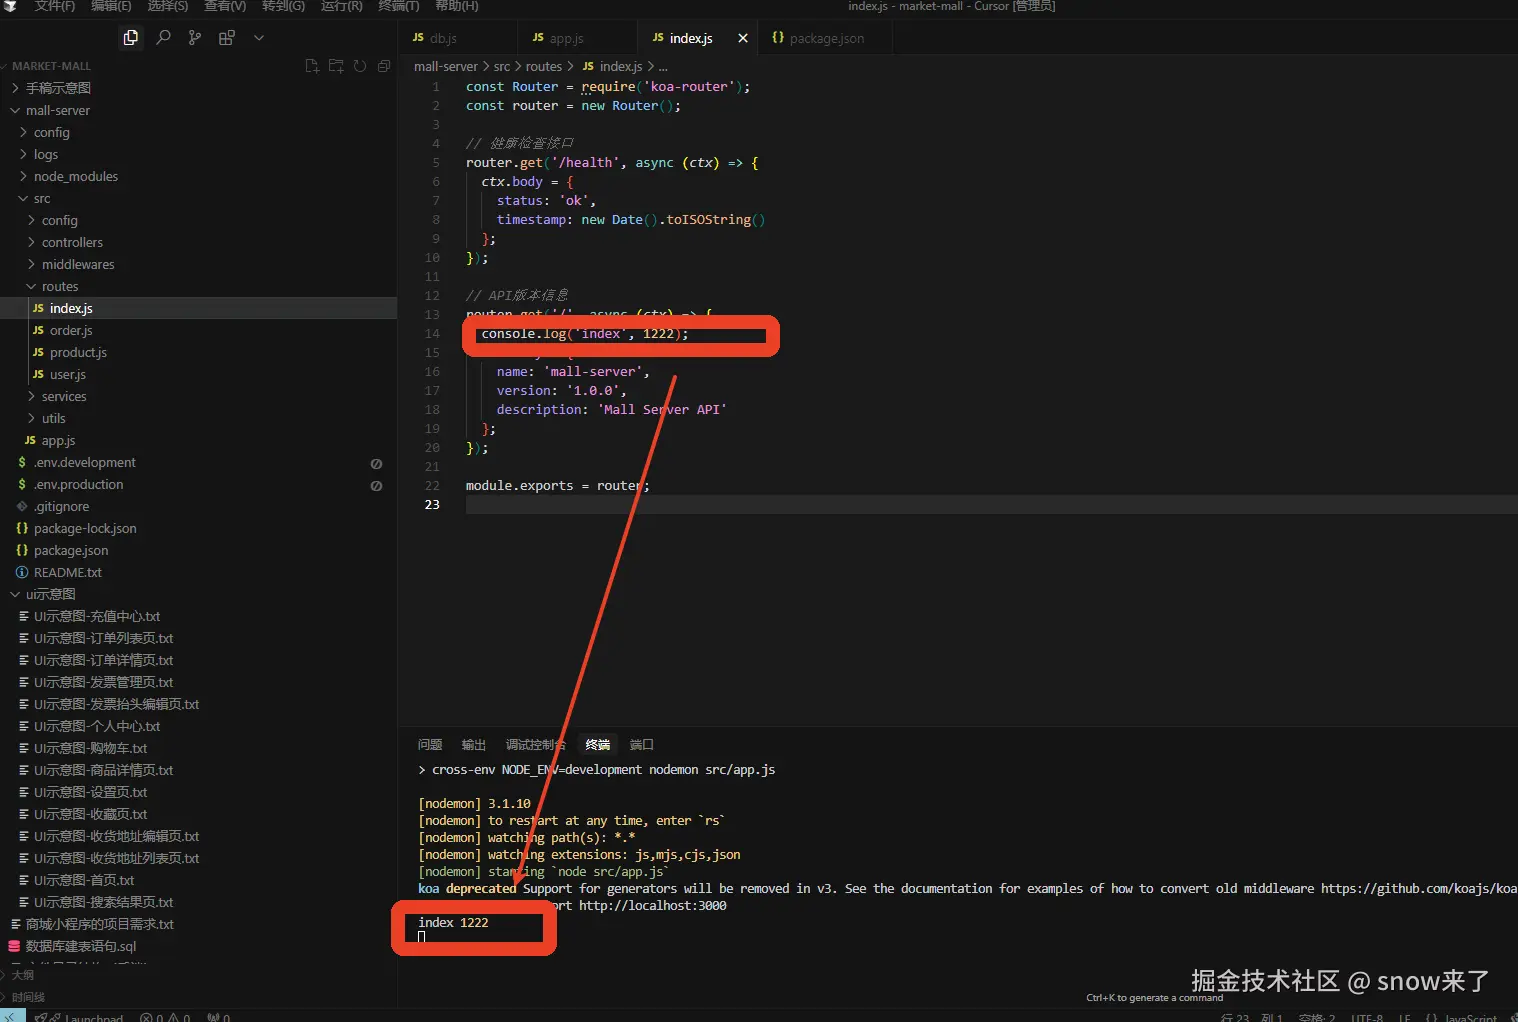
Task: Refresh the explorer file tree
Action: point(360,66)
